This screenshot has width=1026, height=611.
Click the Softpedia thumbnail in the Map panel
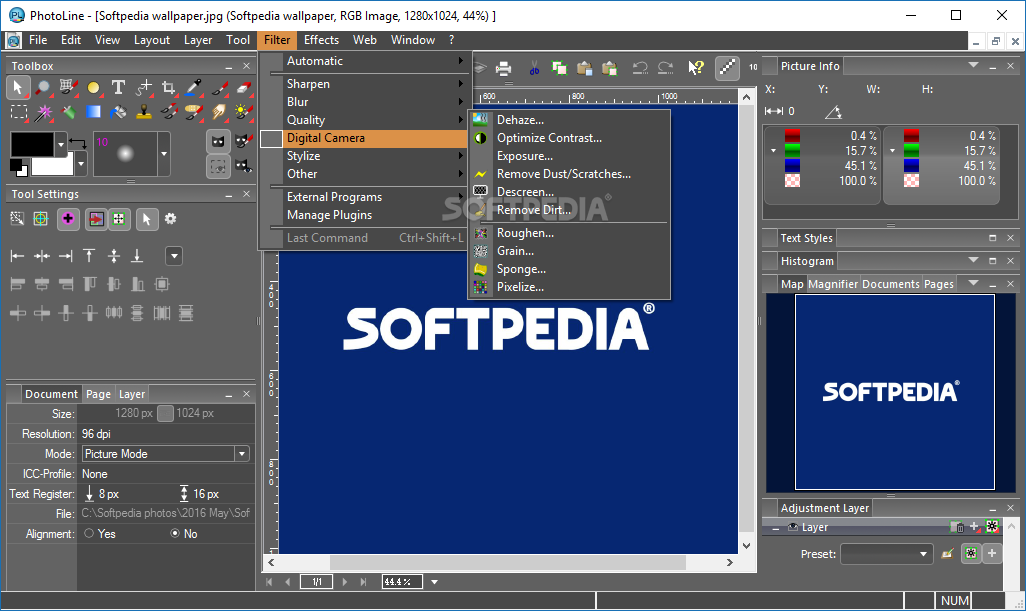pos(894,392)
